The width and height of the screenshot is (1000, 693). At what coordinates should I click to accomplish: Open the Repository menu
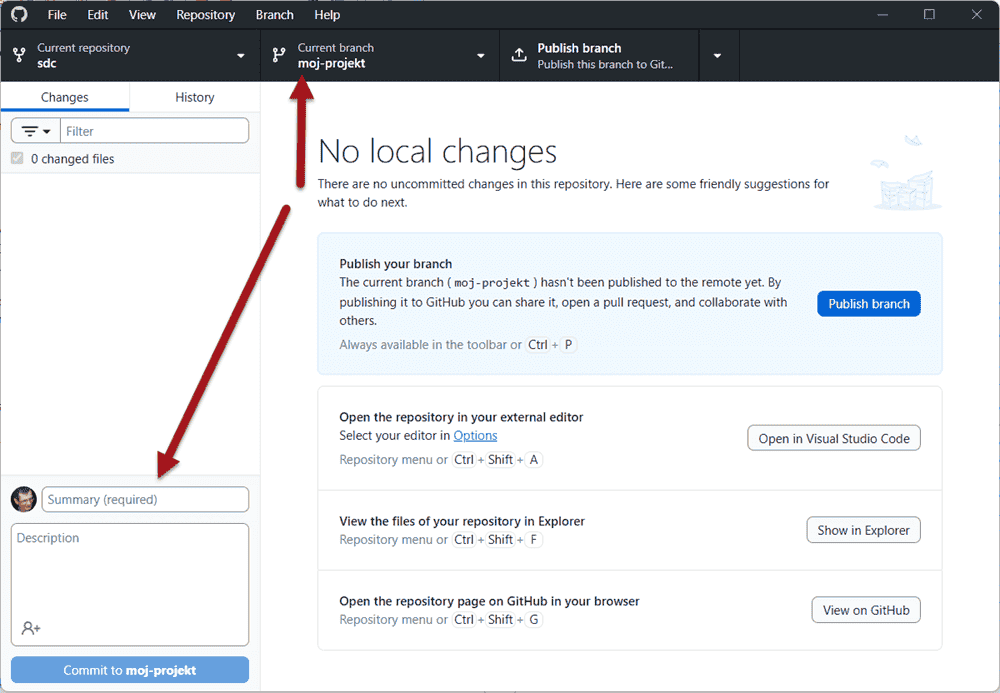coord(205,15)
